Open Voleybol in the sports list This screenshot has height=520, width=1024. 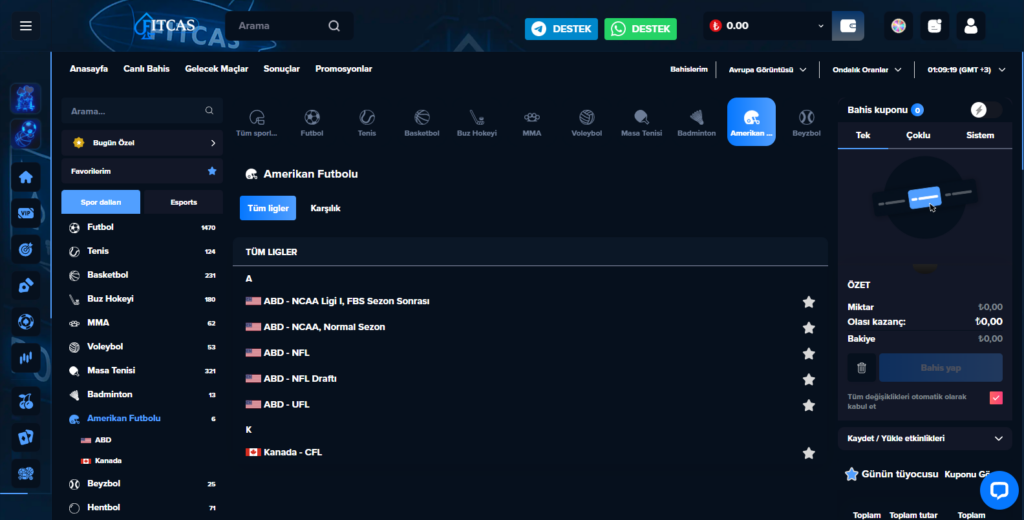click(142, 347)
